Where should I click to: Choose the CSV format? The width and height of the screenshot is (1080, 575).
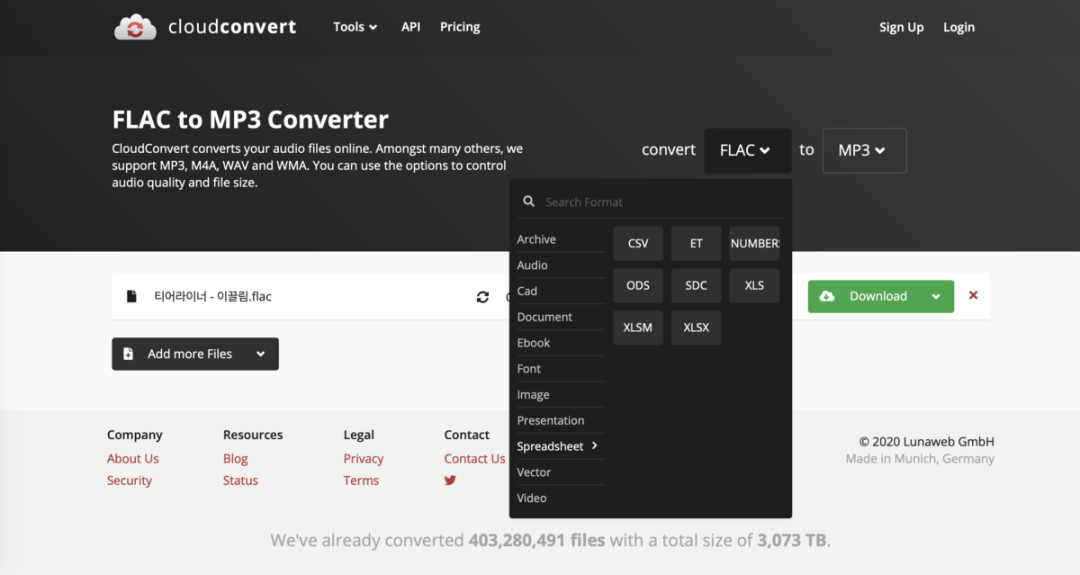tap(638, 243)
